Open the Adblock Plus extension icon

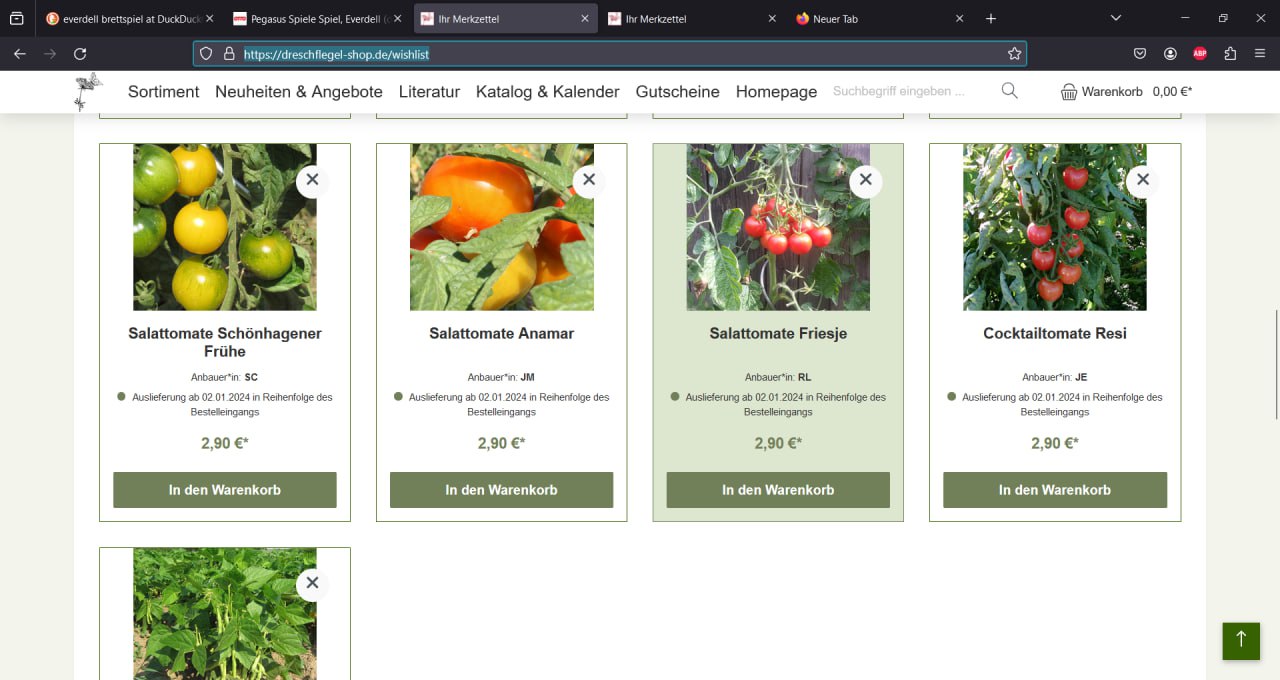click(x=1200, y=54)
